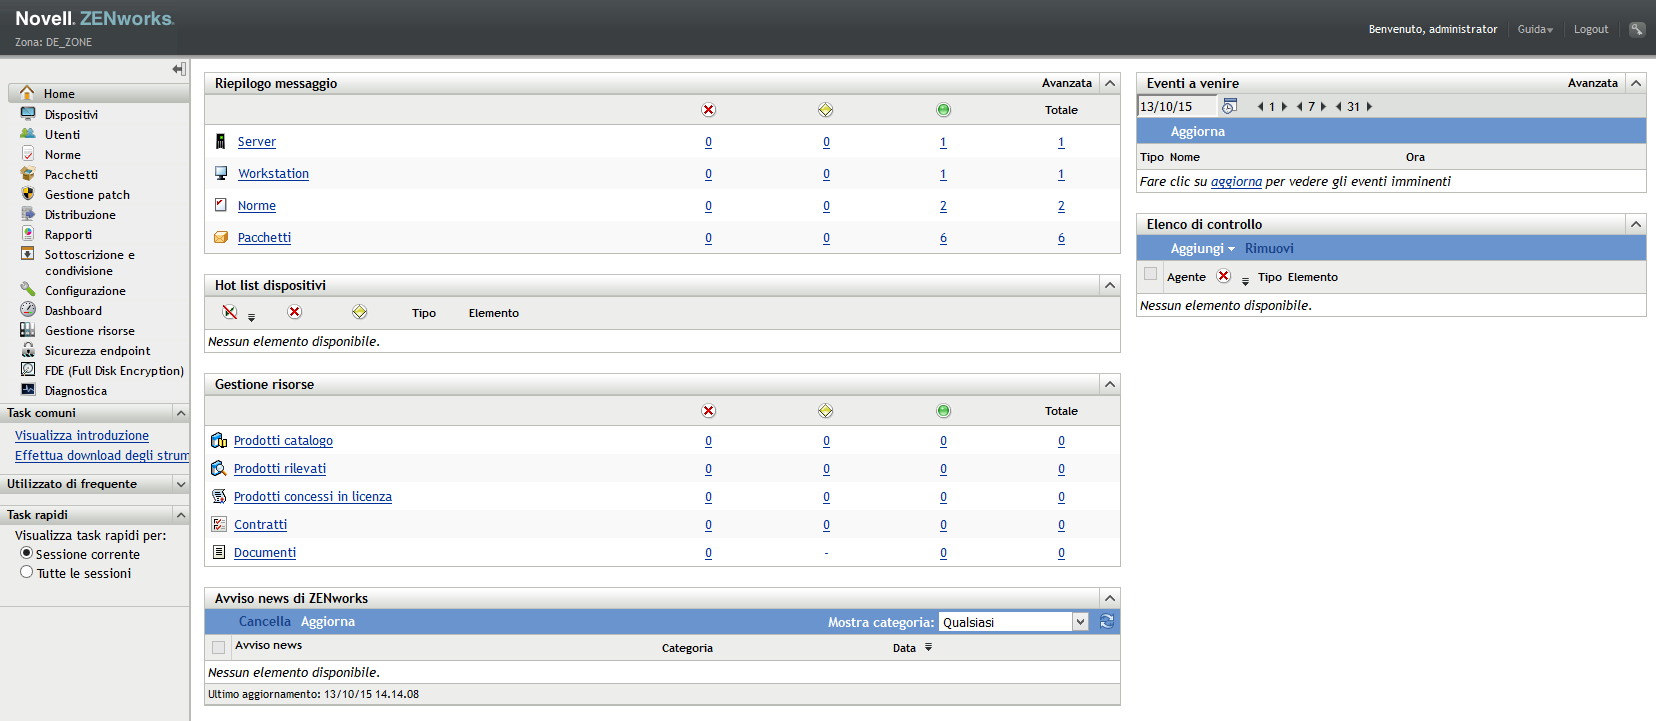Click yellow warning icon in Riepilogo messaggio header
This screenshot has height=721, width=1656.
tap(825, 110)
